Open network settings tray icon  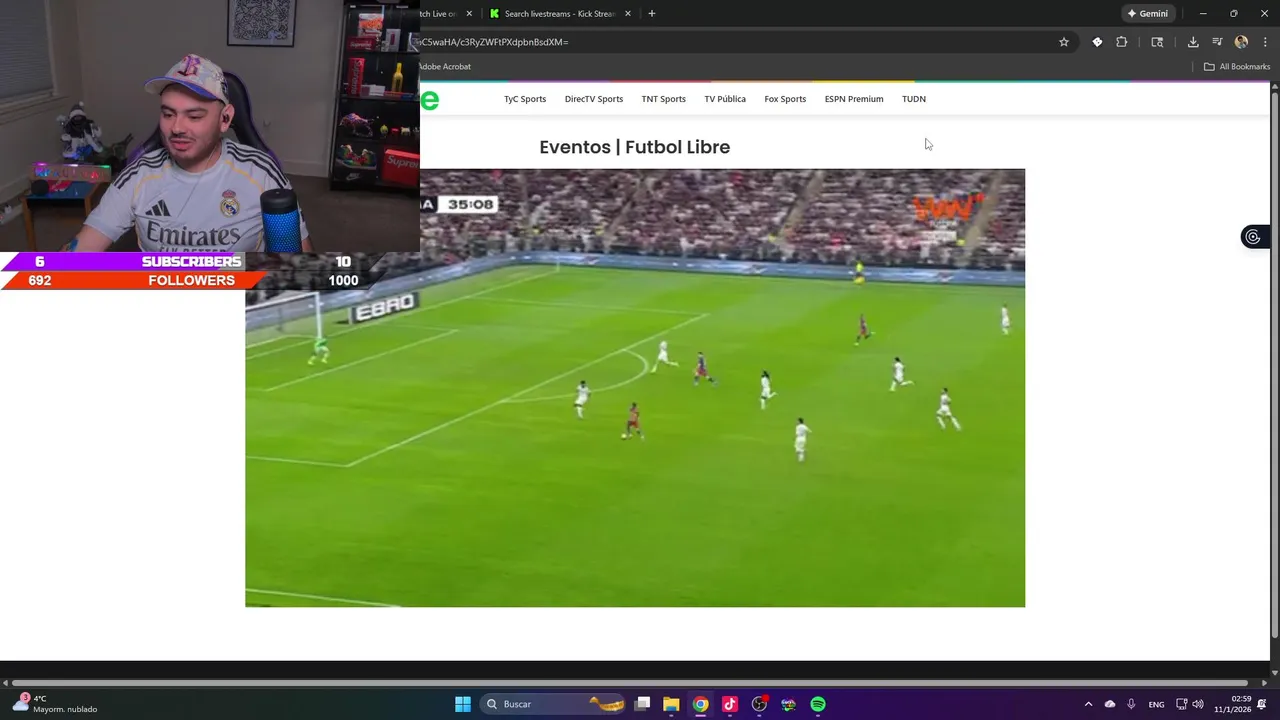pyautogui.click(x=1181, y=704)
